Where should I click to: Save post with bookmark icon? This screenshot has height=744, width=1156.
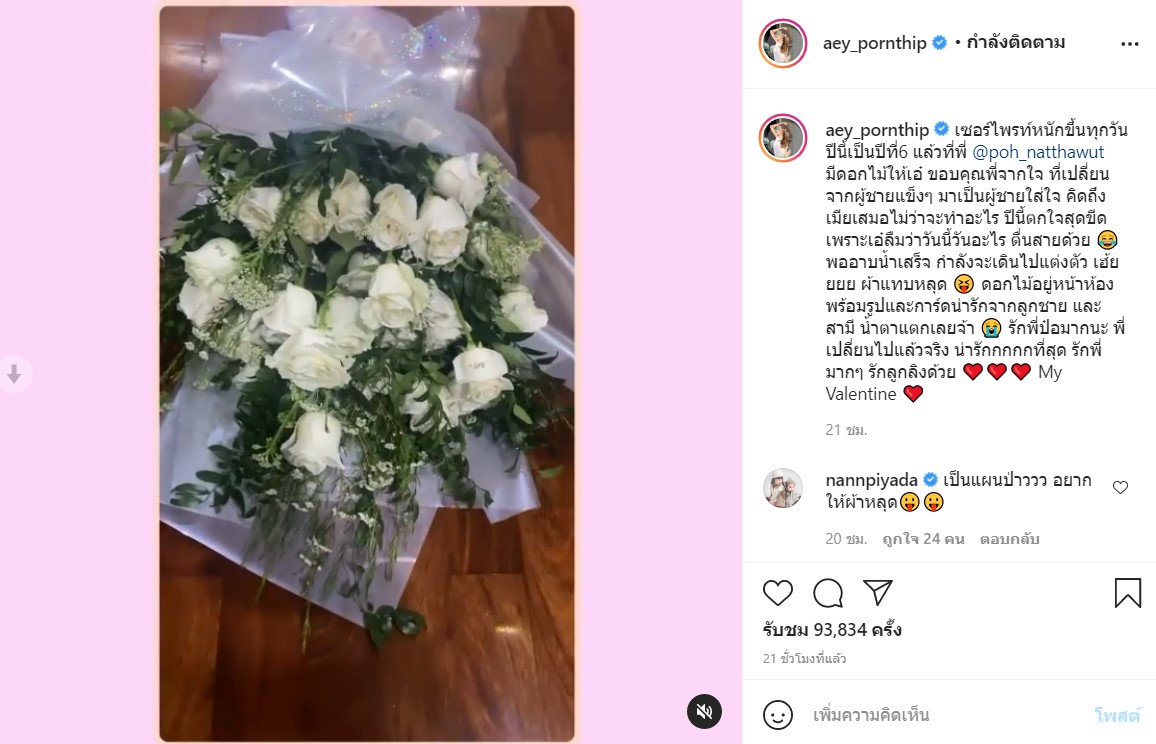[1127, 593]
